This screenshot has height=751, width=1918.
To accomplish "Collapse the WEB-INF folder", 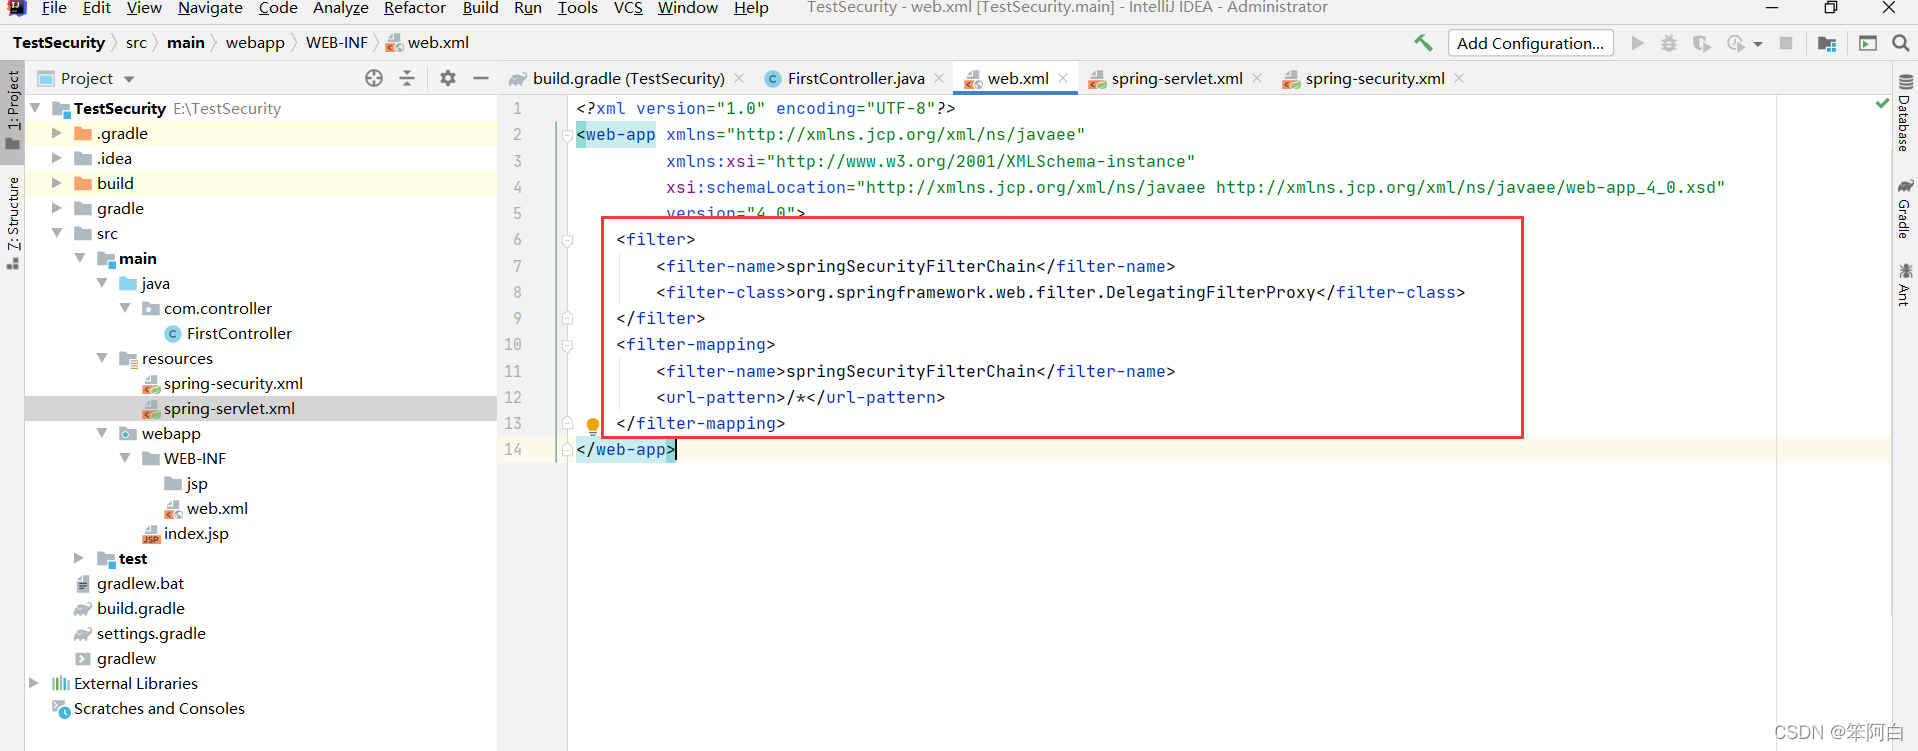I will (125, 458).
